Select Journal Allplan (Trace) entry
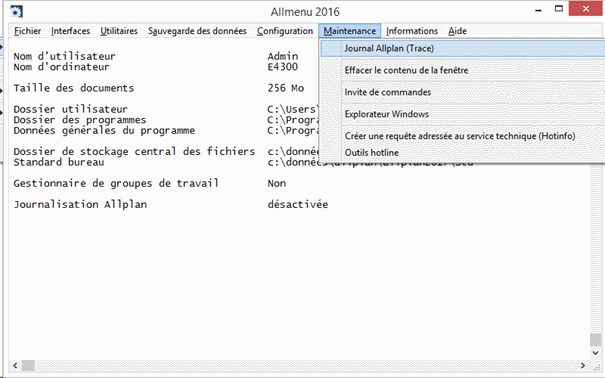Viewport: 605px width, 378px height. 463,49
